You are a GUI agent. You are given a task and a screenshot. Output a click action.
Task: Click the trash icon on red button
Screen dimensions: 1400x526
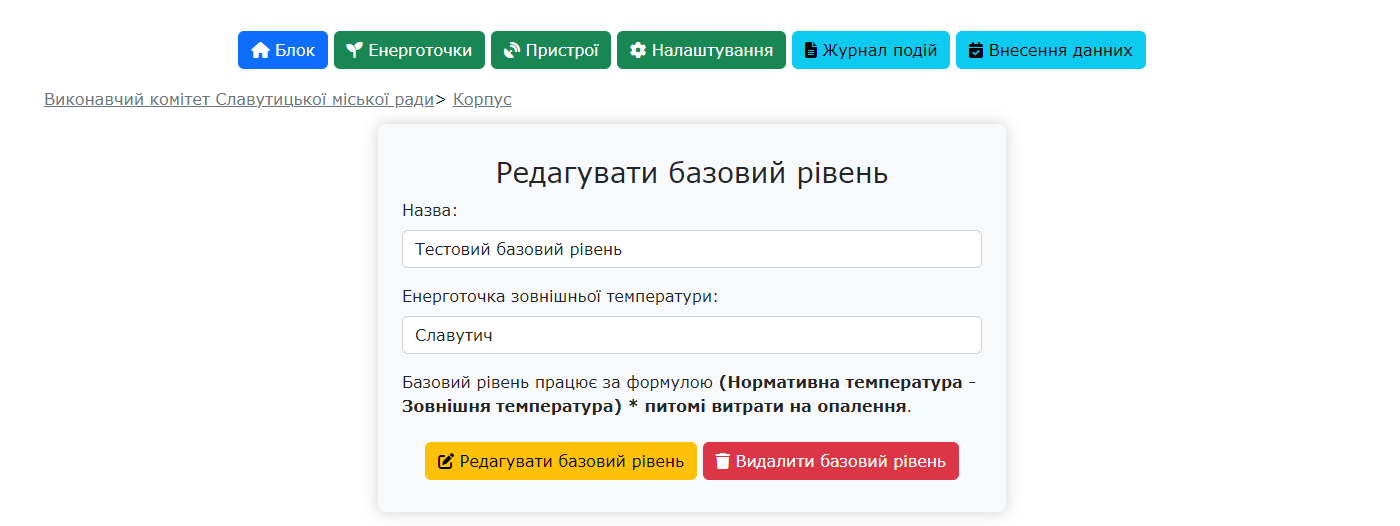tap(723, 461)
